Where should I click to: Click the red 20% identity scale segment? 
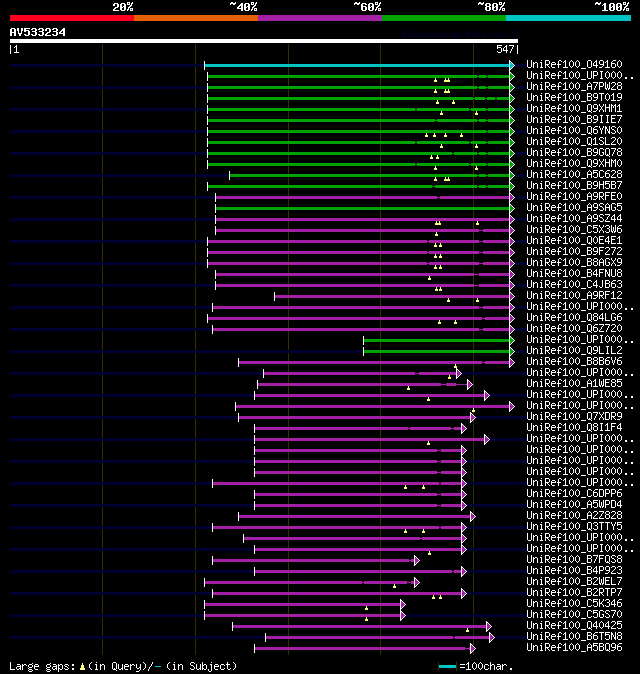72,18
